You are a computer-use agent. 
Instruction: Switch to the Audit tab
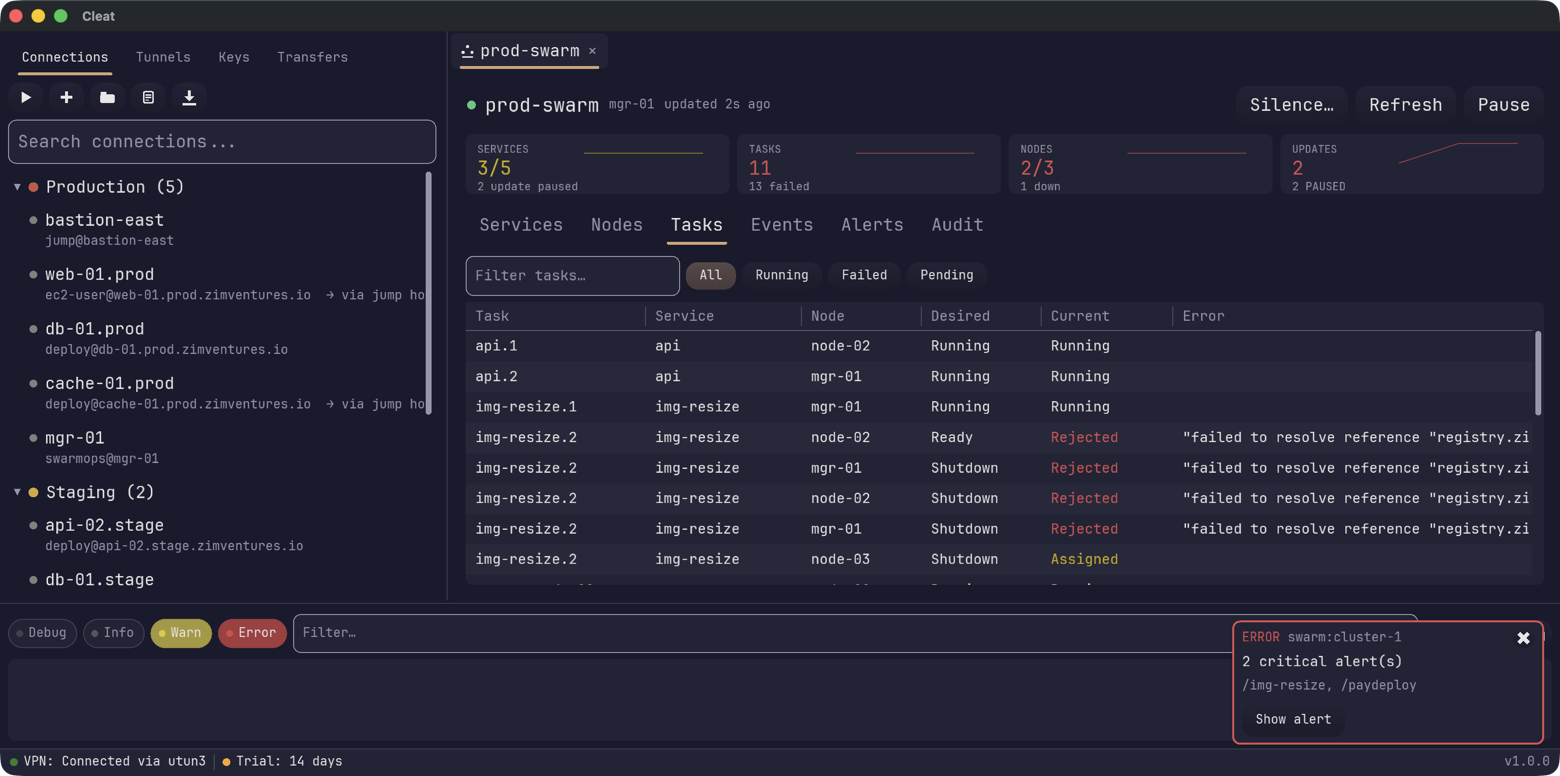pos(958,225)
